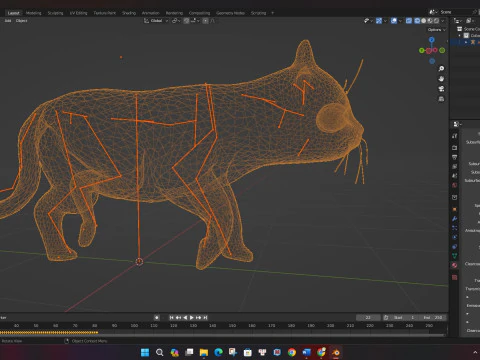Open the Texture properties tab (checker icon)
The height and width of the screenshot is (360, 480).
pyautogui.click(x=455, y=277)
